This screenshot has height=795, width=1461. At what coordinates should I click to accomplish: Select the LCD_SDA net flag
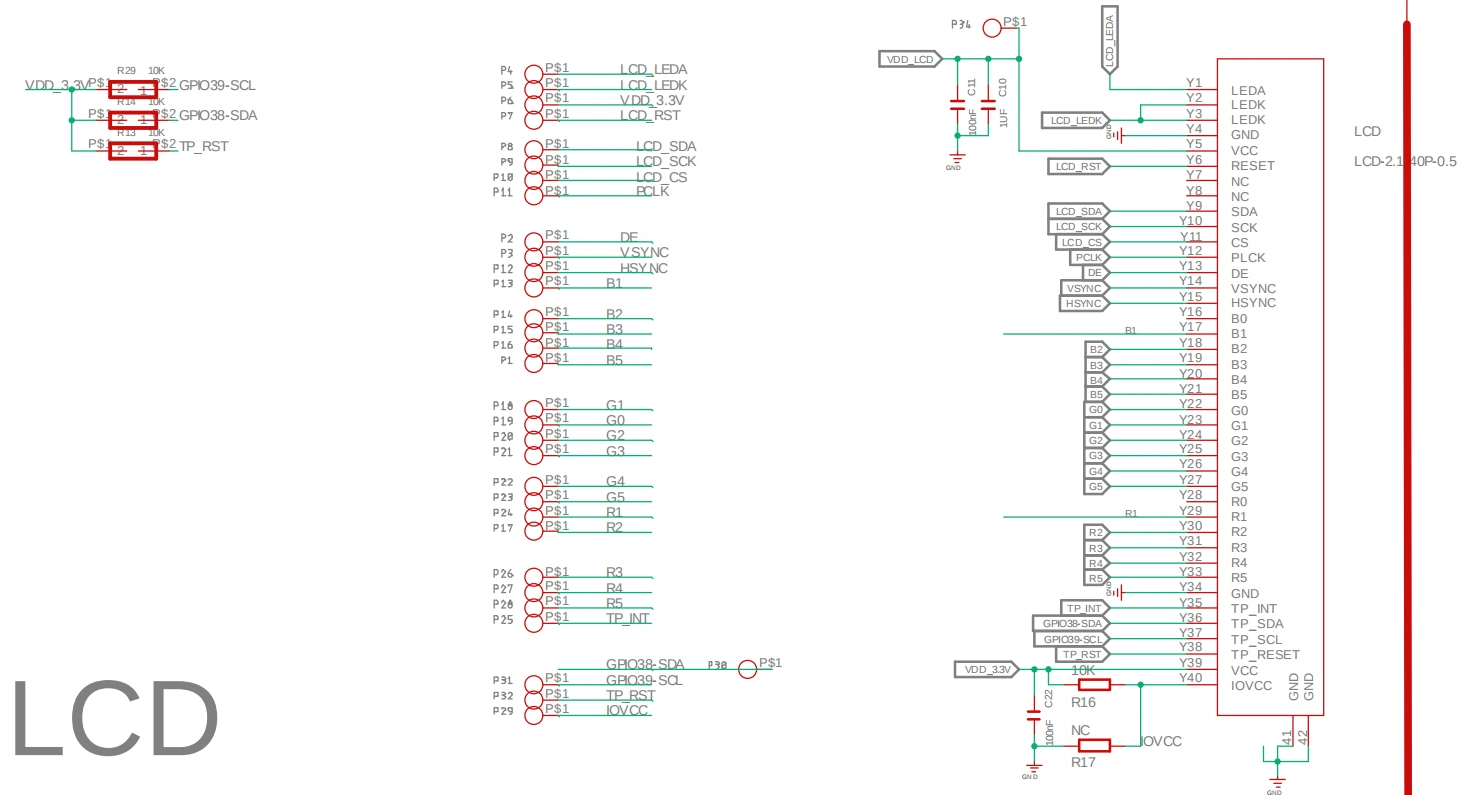(x=1080, y=212)
